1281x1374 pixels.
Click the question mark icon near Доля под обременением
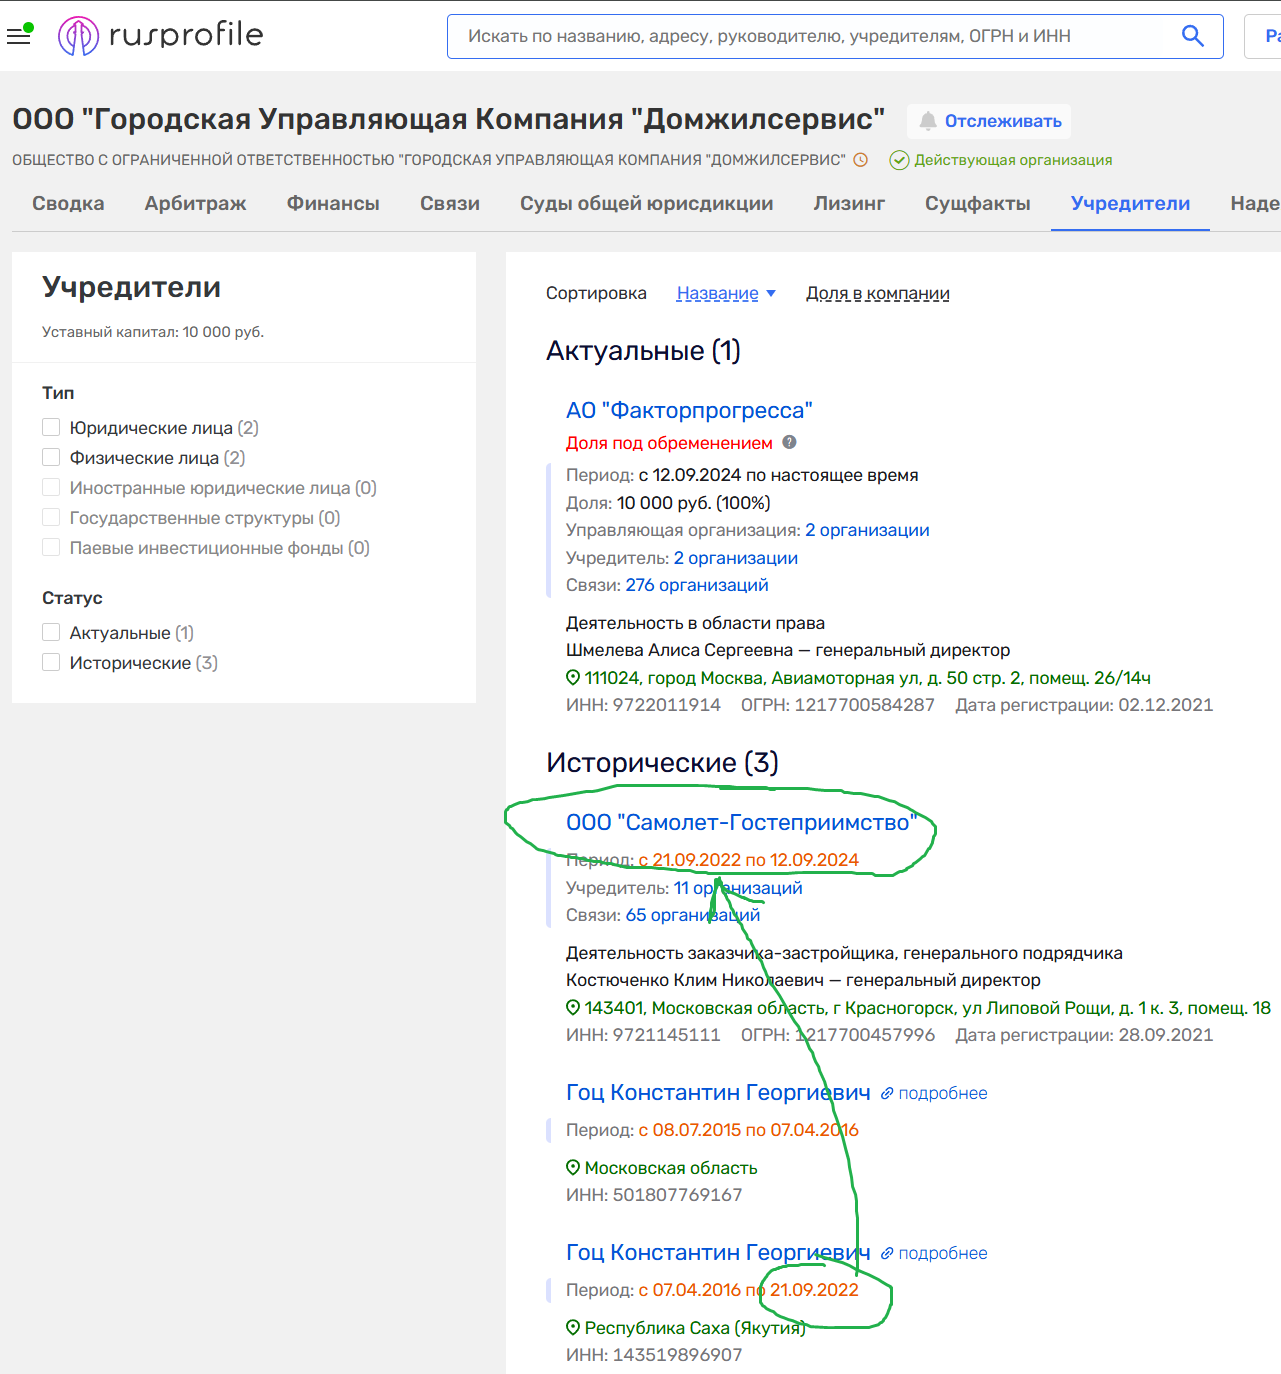[789, 442]
